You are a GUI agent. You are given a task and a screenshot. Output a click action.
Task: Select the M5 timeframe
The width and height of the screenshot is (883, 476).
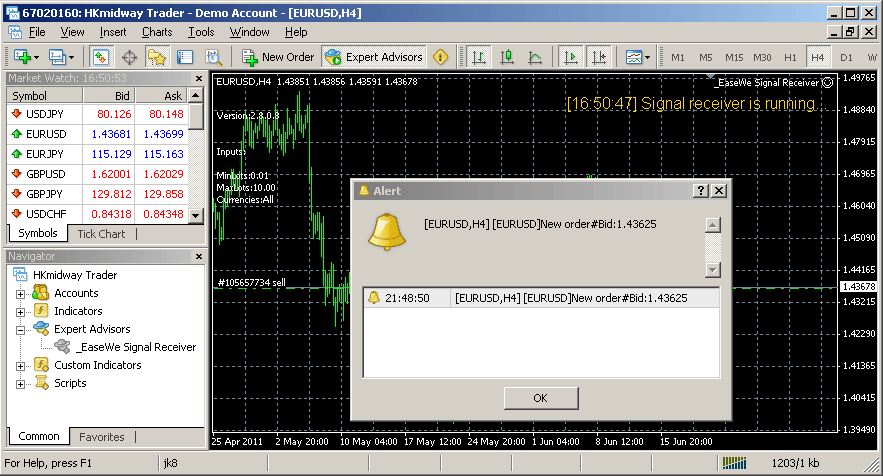pos(706,57)
